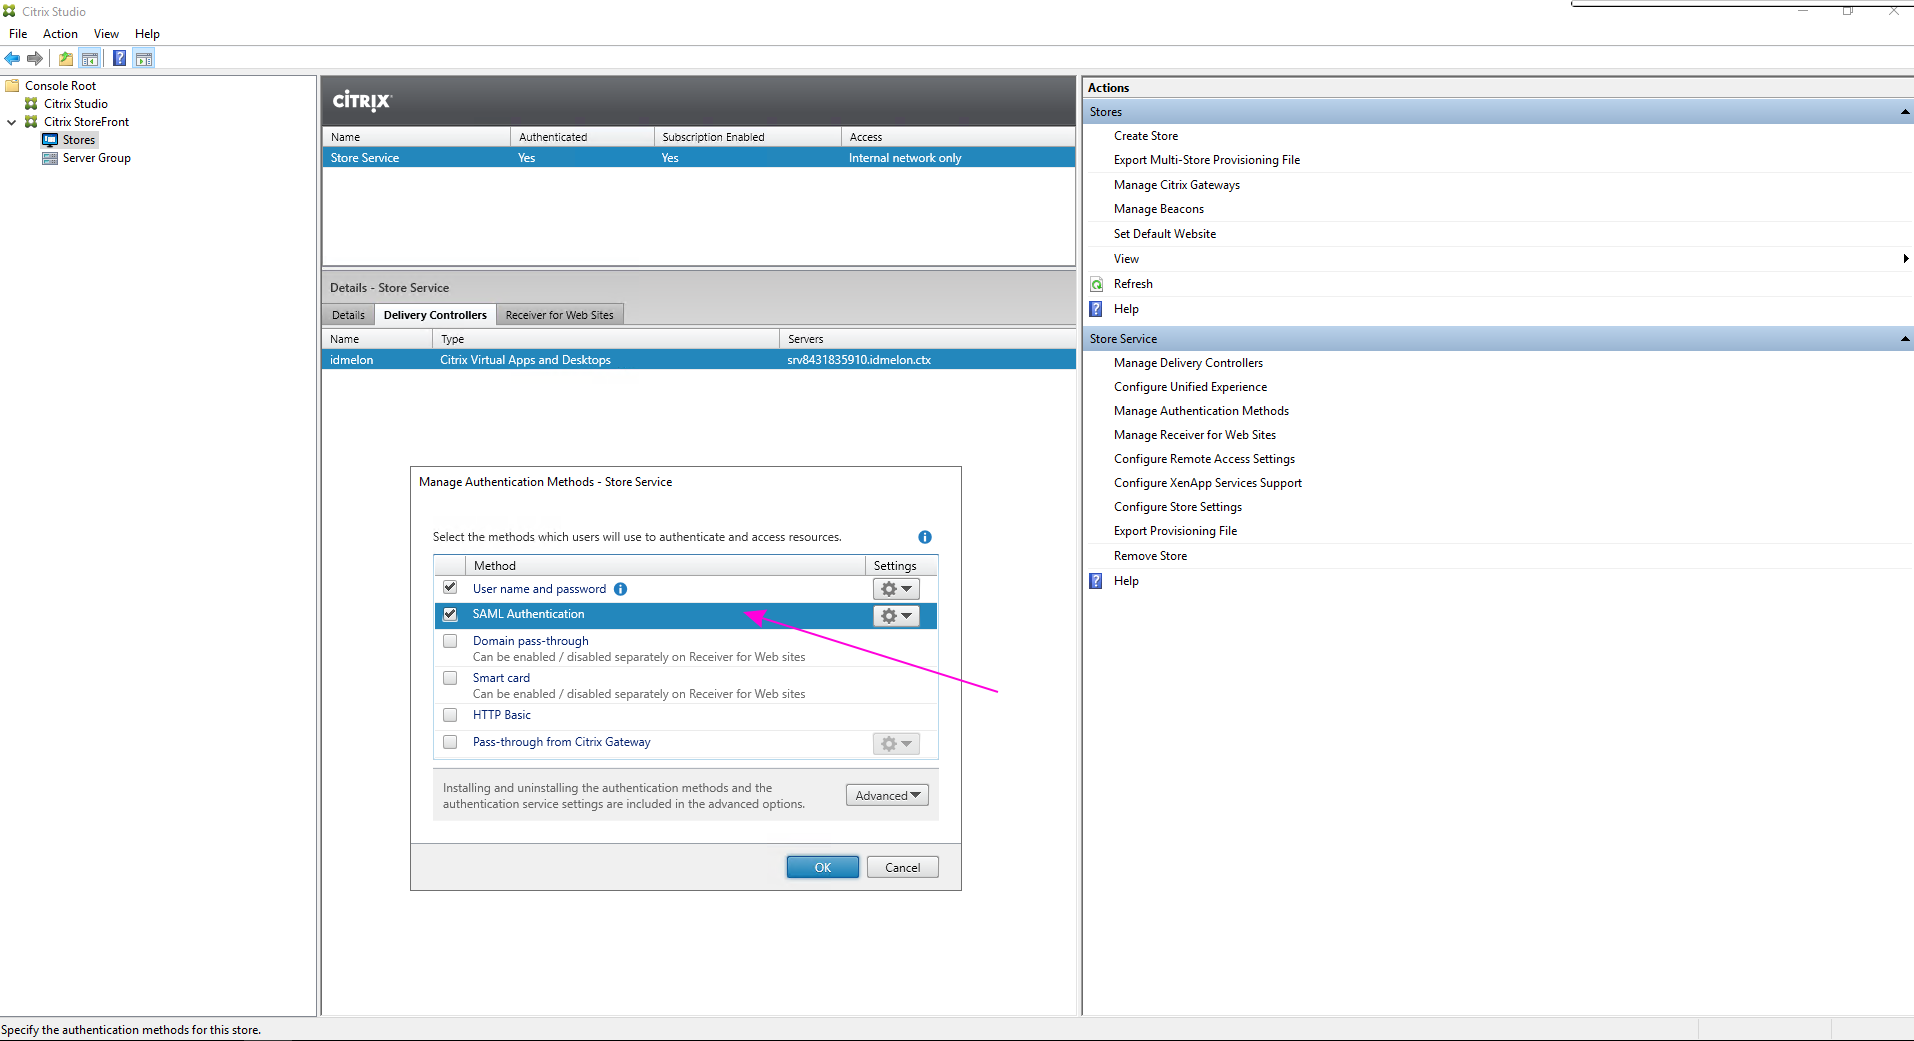Screen dimensions: 1914x1041
Task: Click Manage Citrix Gateways action
Action: click(x=1177, y=185)
